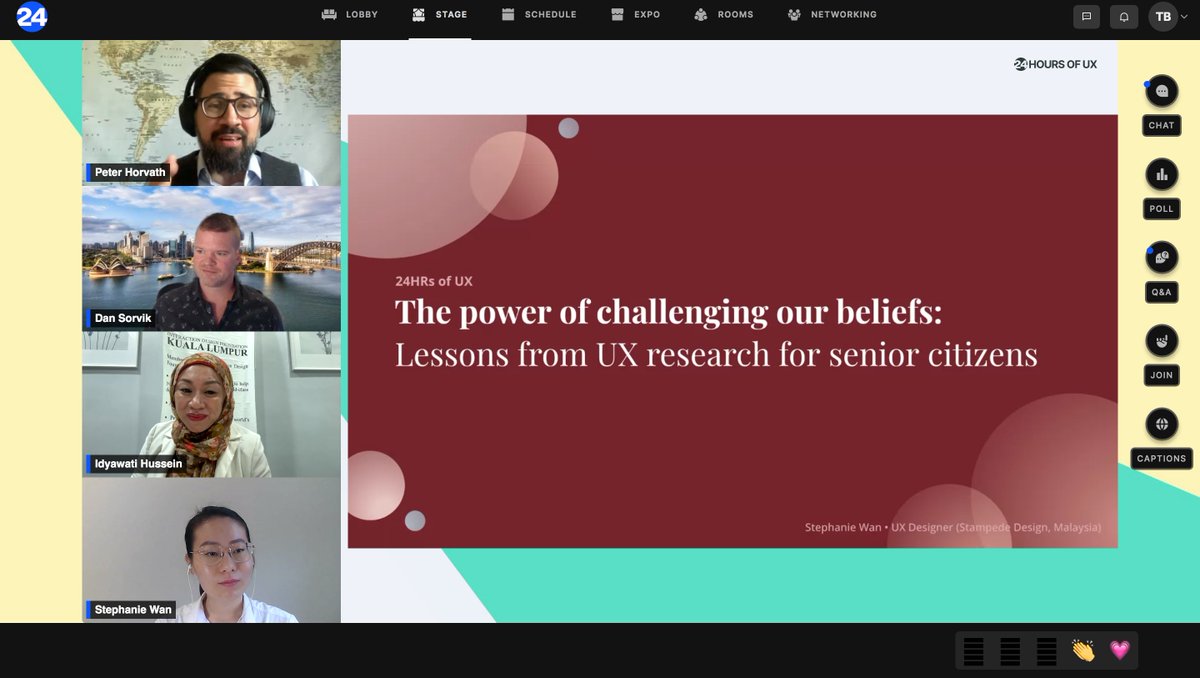Click the '24HRs of UX' slide label
Screen dimensions: 1200x678
(434, 281)
